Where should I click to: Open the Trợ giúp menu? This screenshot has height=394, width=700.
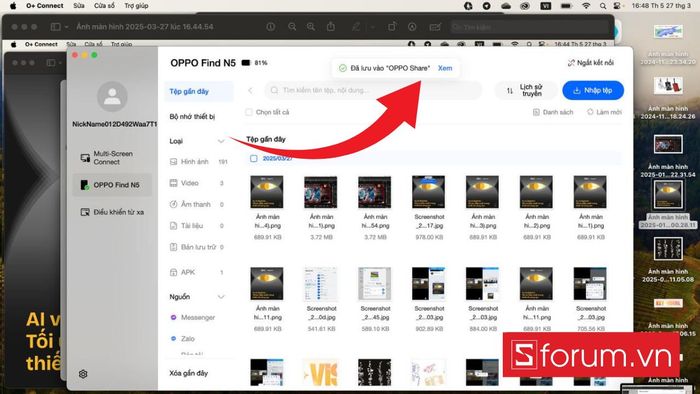136,6
